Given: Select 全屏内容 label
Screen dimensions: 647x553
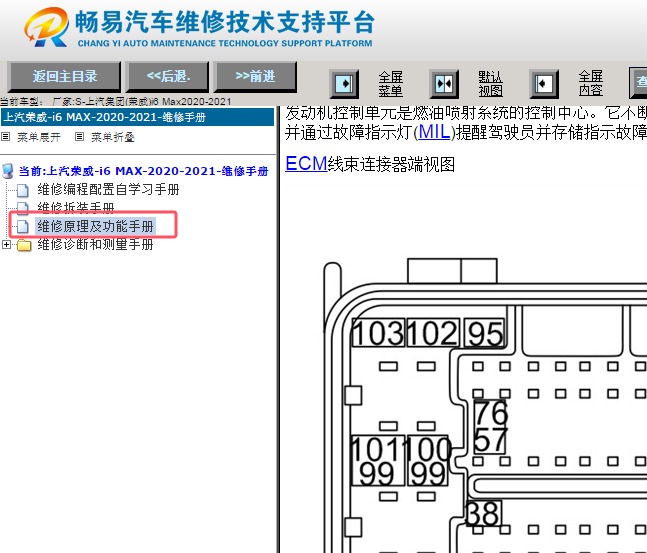Looking at the screenshot, I should pyautogui.click(x=590, y=84).
